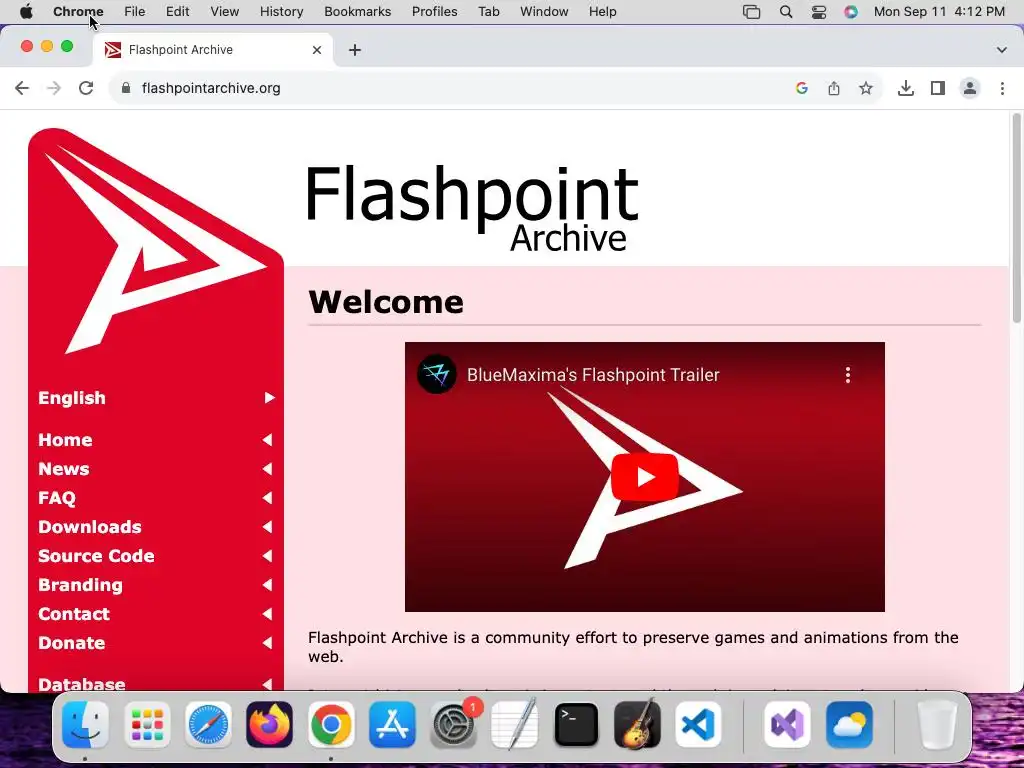The height and width of the screenshot is (768, 1024).
Task: Click the BlueMaxima's Flashpoint Trailer title
Action: tap(593, 375)
